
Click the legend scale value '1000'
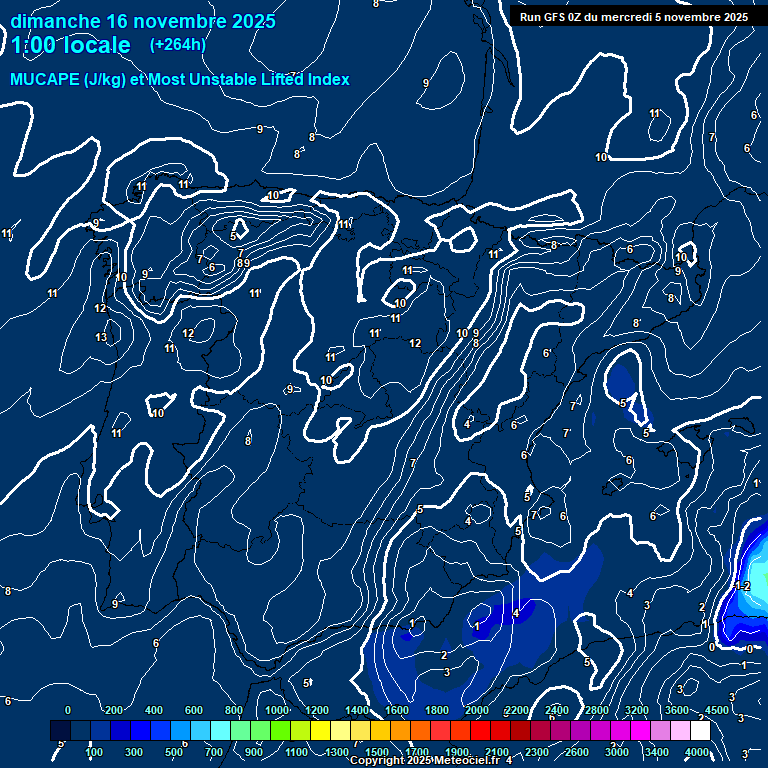(x=277, y=710)
